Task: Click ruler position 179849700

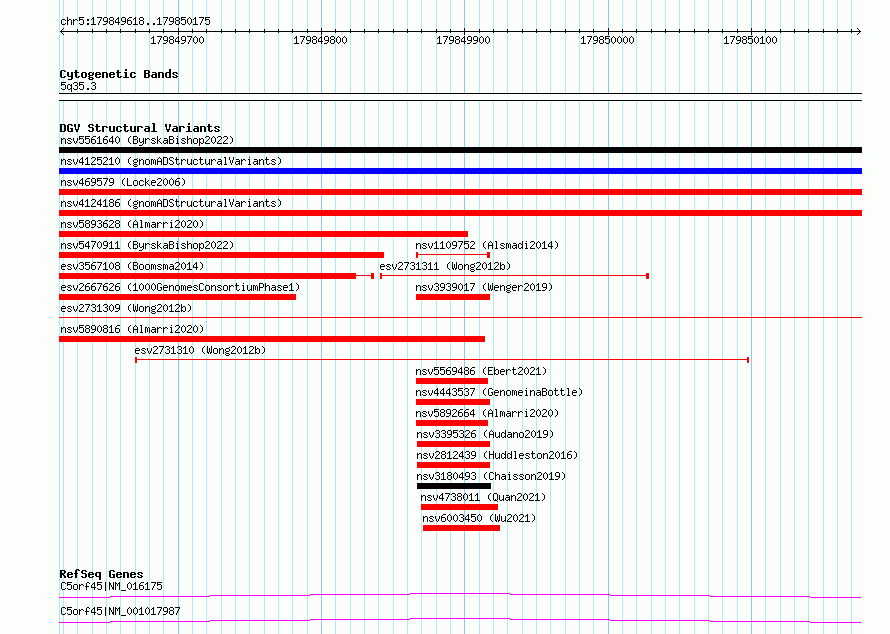Action: [177, 40]
